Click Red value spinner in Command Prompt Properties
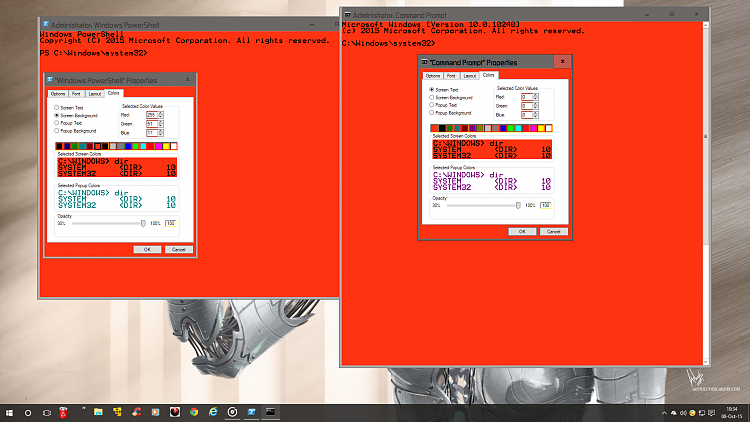 point(536,97)
